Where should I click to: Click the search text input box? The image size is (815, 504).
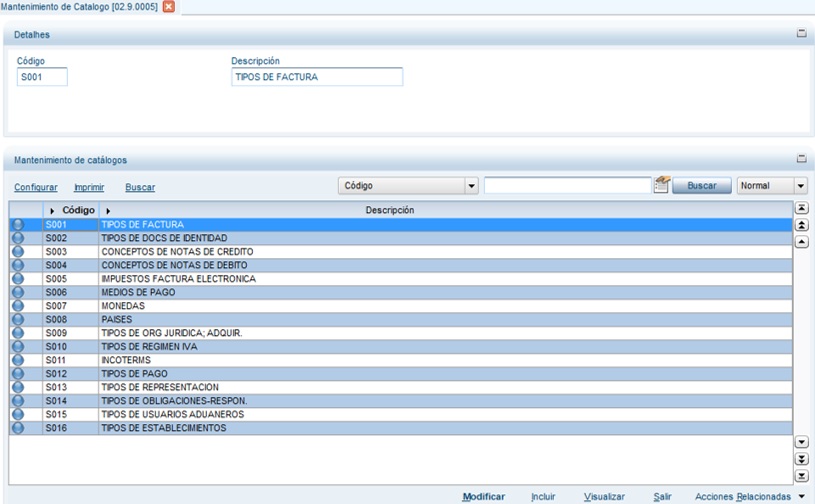tap(568, 185)
